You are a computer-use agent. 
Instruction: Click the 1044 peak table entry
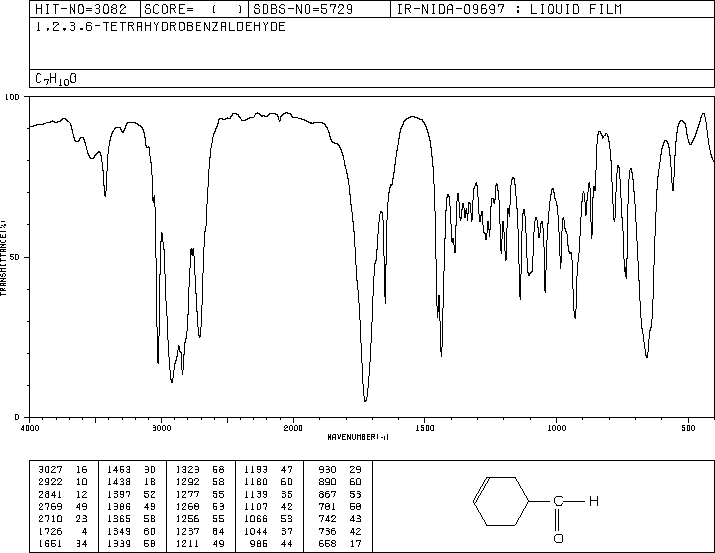[256, 532]
